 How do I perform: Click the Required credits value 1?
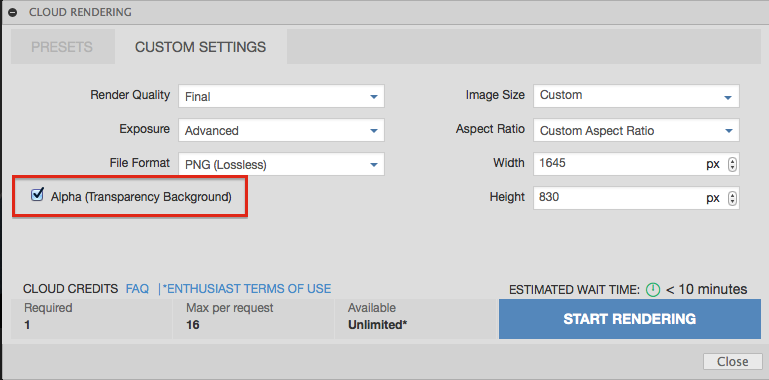tap(27, 325)
